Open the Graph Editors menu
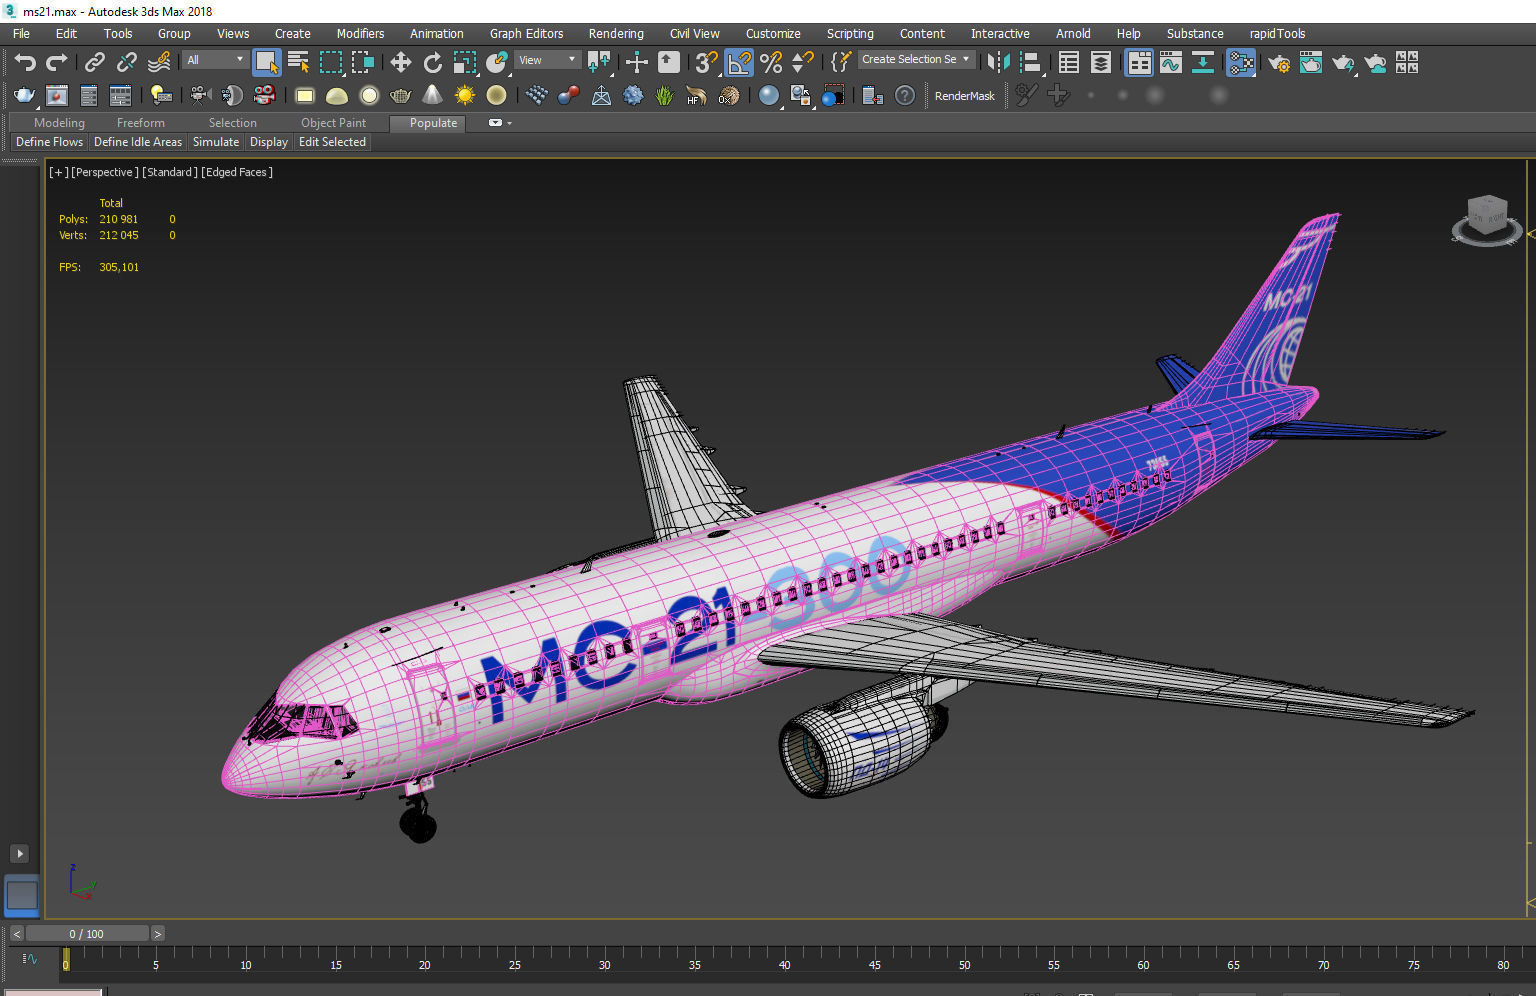 [526, 33]
